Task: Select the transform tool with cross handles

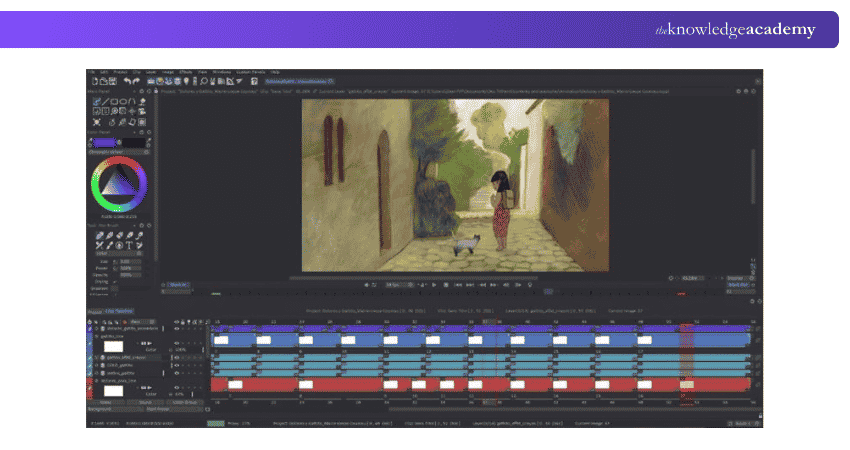Action: click(x=96, y=122)
